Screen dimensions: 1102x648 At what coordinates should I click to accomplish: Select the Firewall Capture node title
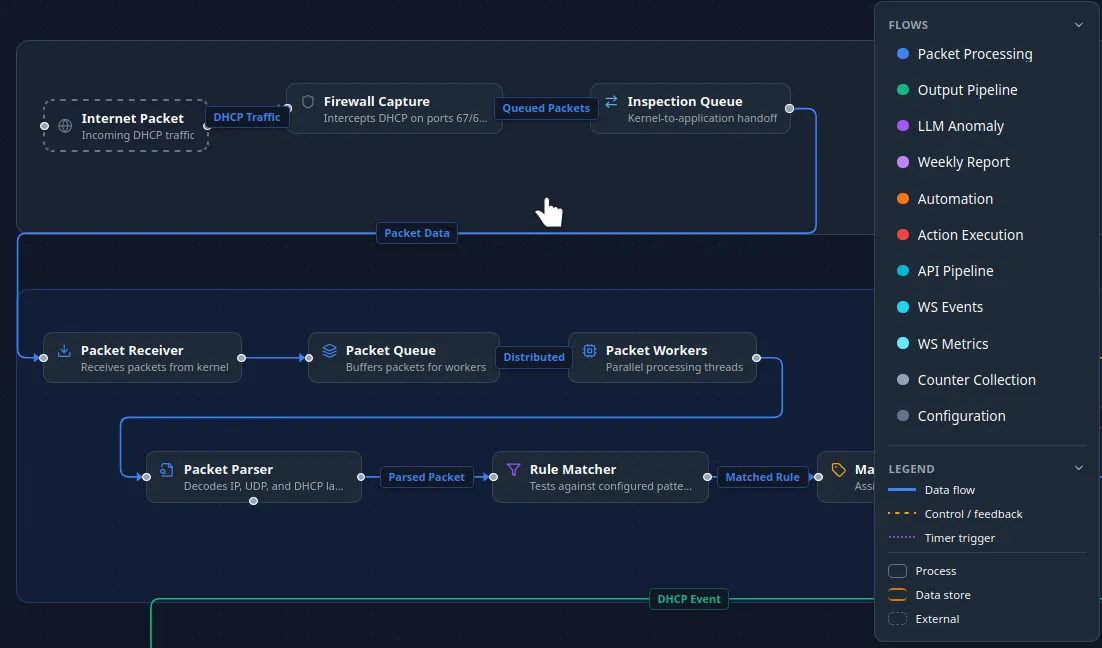tap(377, 101)
